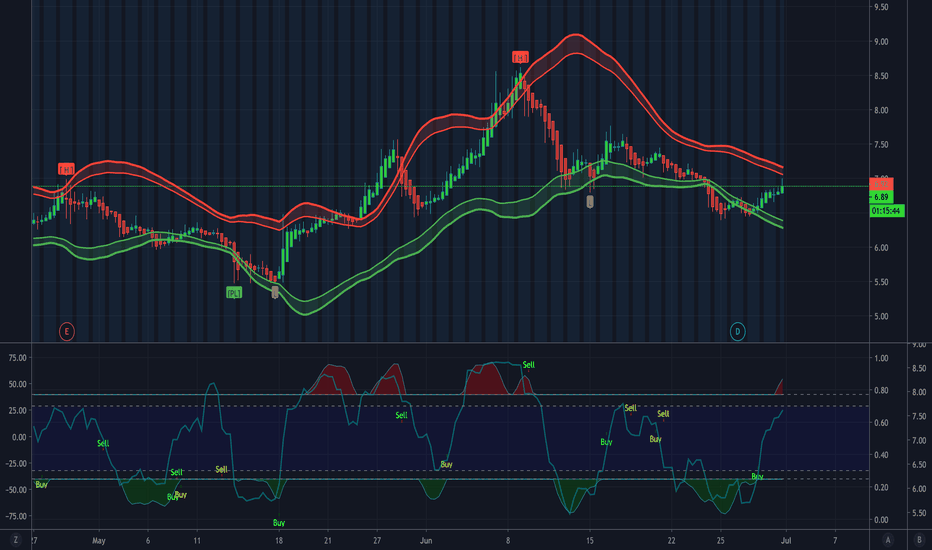The height and width of the screenshot is (550, 932).
Task: Click the '15' date label on the time axis
Action: pyautogui.click(x=590, y=540)
